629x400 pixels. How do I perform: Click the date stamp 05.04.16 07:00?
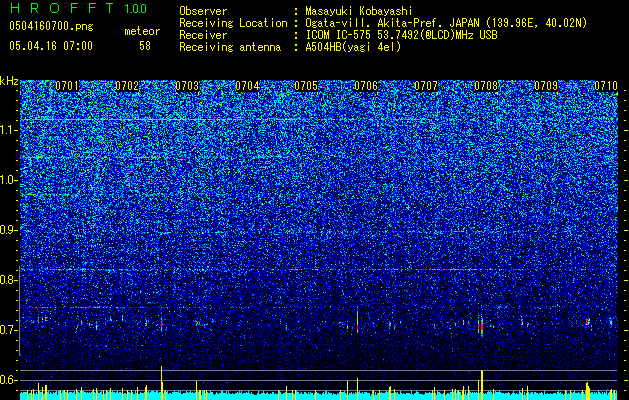click(51, 46)
